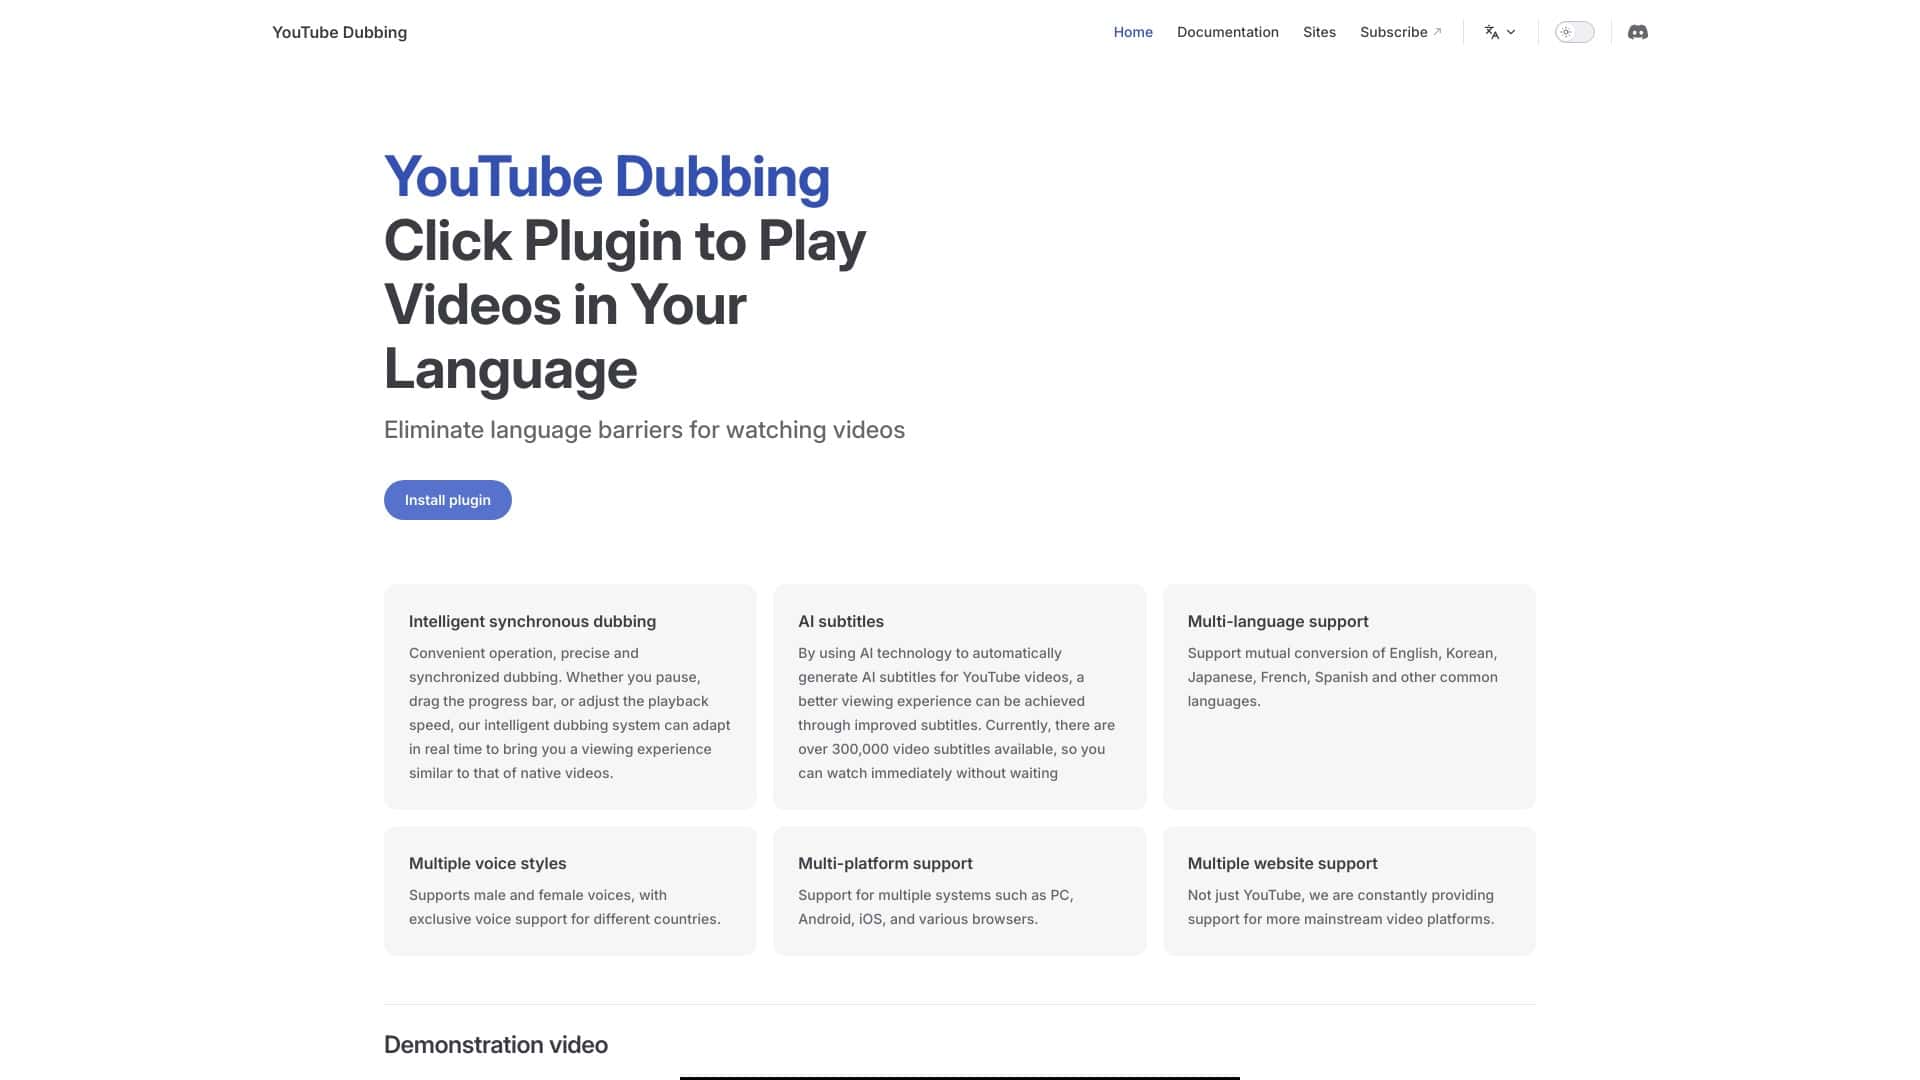1920x1080 pixels.
Task: Select the Multi-platform support card
Action: tap(959, 889)
